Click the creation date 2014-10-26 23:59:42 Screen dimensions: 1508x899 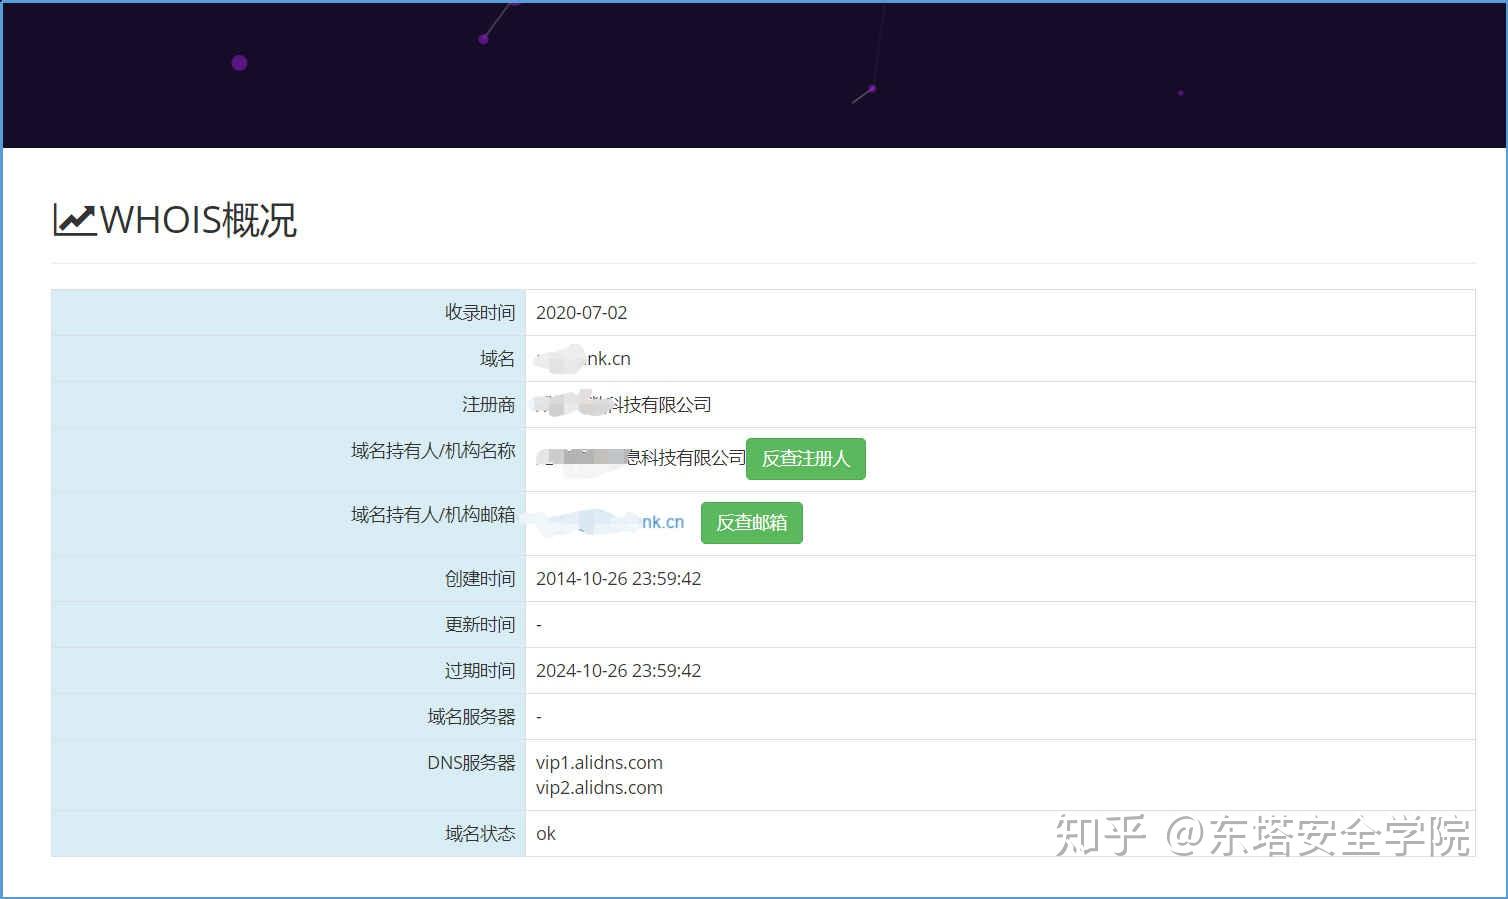point(618,578)
